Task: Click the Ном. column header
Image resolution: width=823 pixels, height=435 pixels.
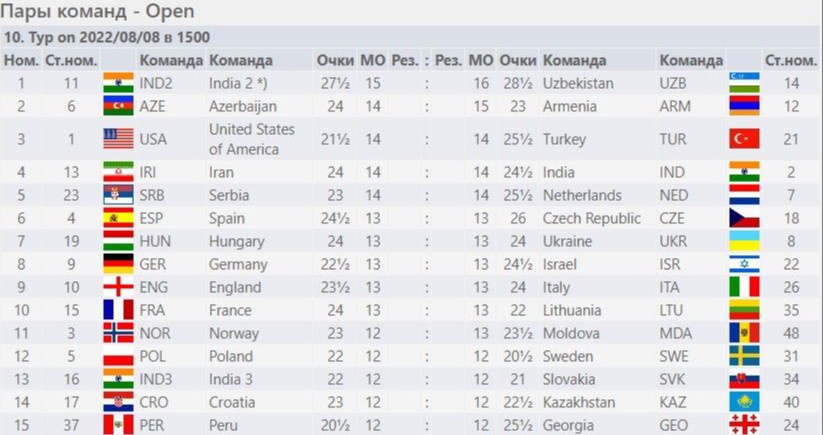Action: click(x=21, y=61)
